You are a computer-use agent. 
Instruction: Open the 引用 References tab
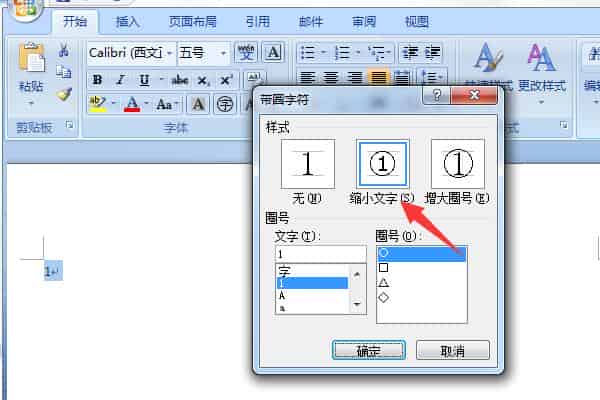click(x=258, y=21)
